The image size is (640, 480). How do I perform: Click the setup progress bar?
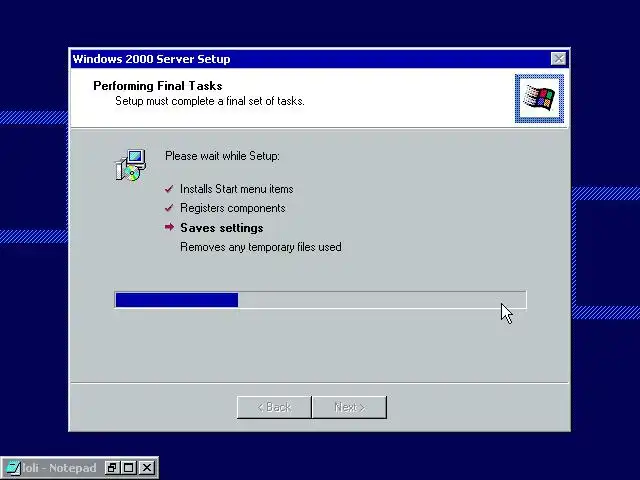pyautogui.click(x=320, y=300)
